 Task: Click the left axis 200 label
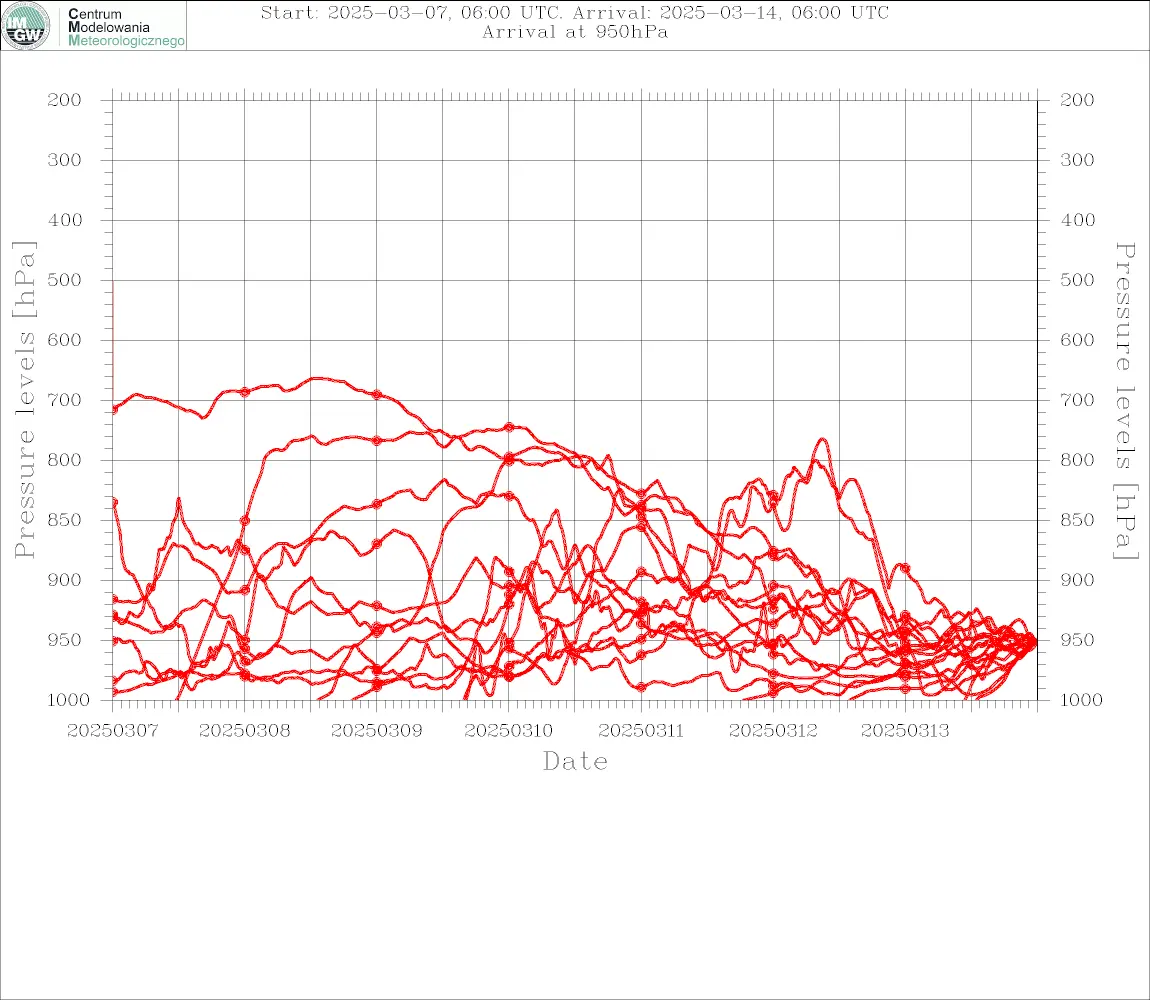65,100
